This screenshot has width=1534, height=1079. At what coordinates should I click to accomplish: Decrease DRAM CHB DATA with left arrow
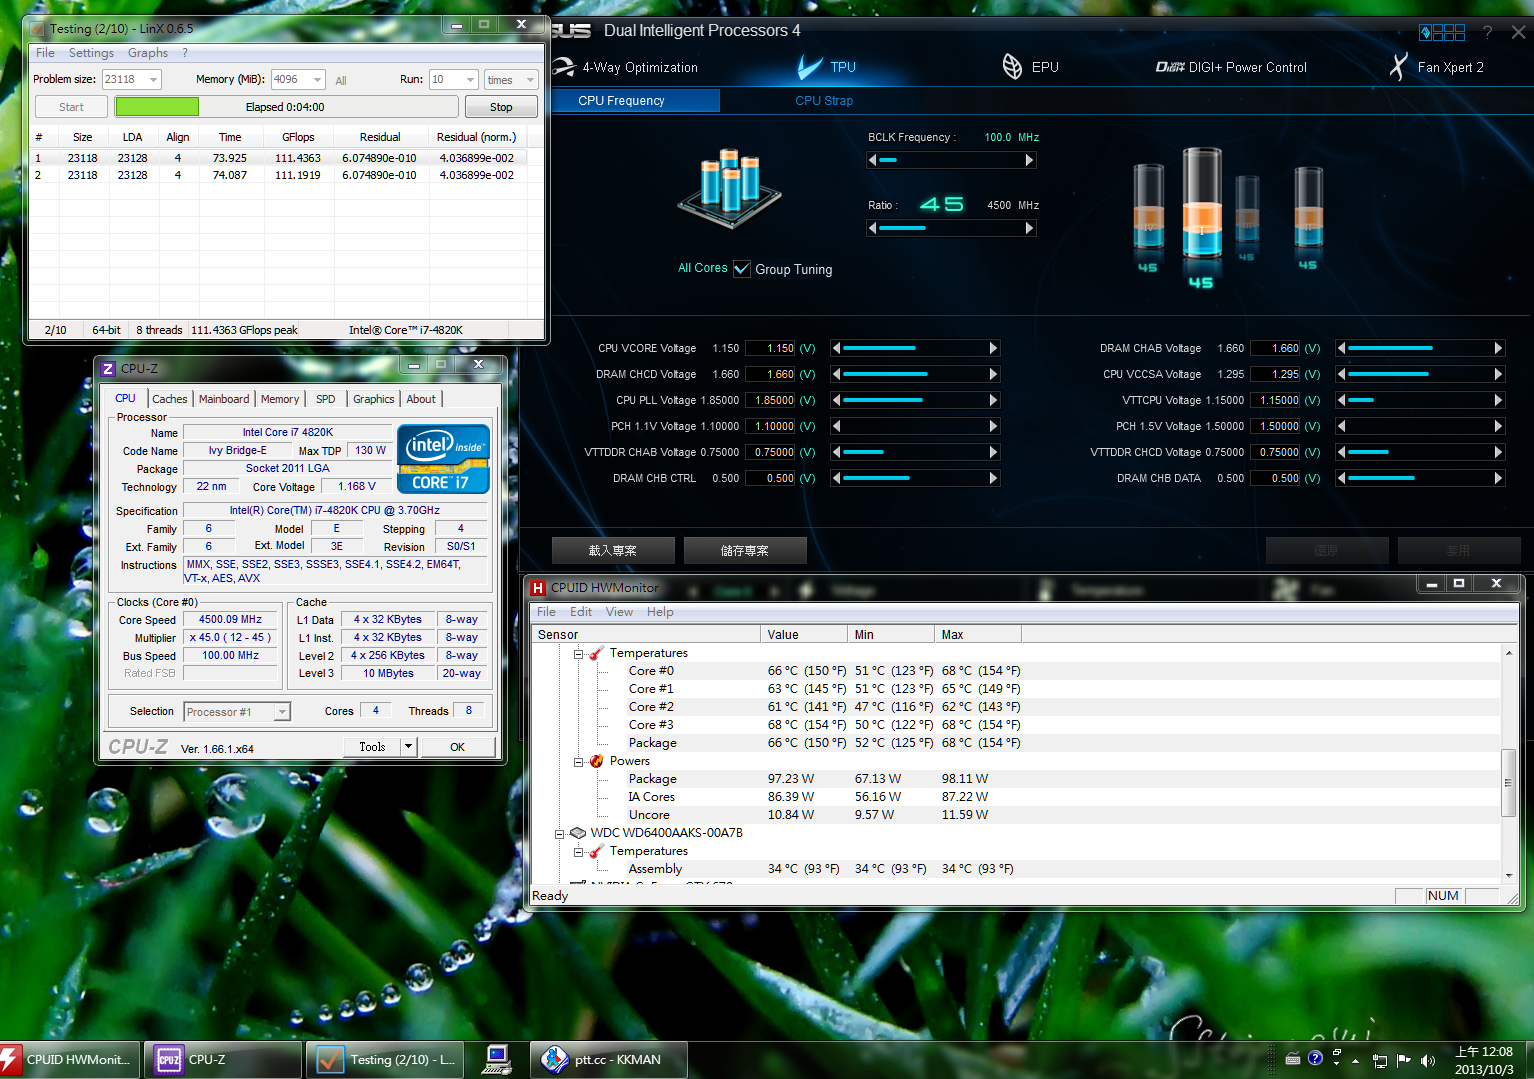pos(1342,478)
